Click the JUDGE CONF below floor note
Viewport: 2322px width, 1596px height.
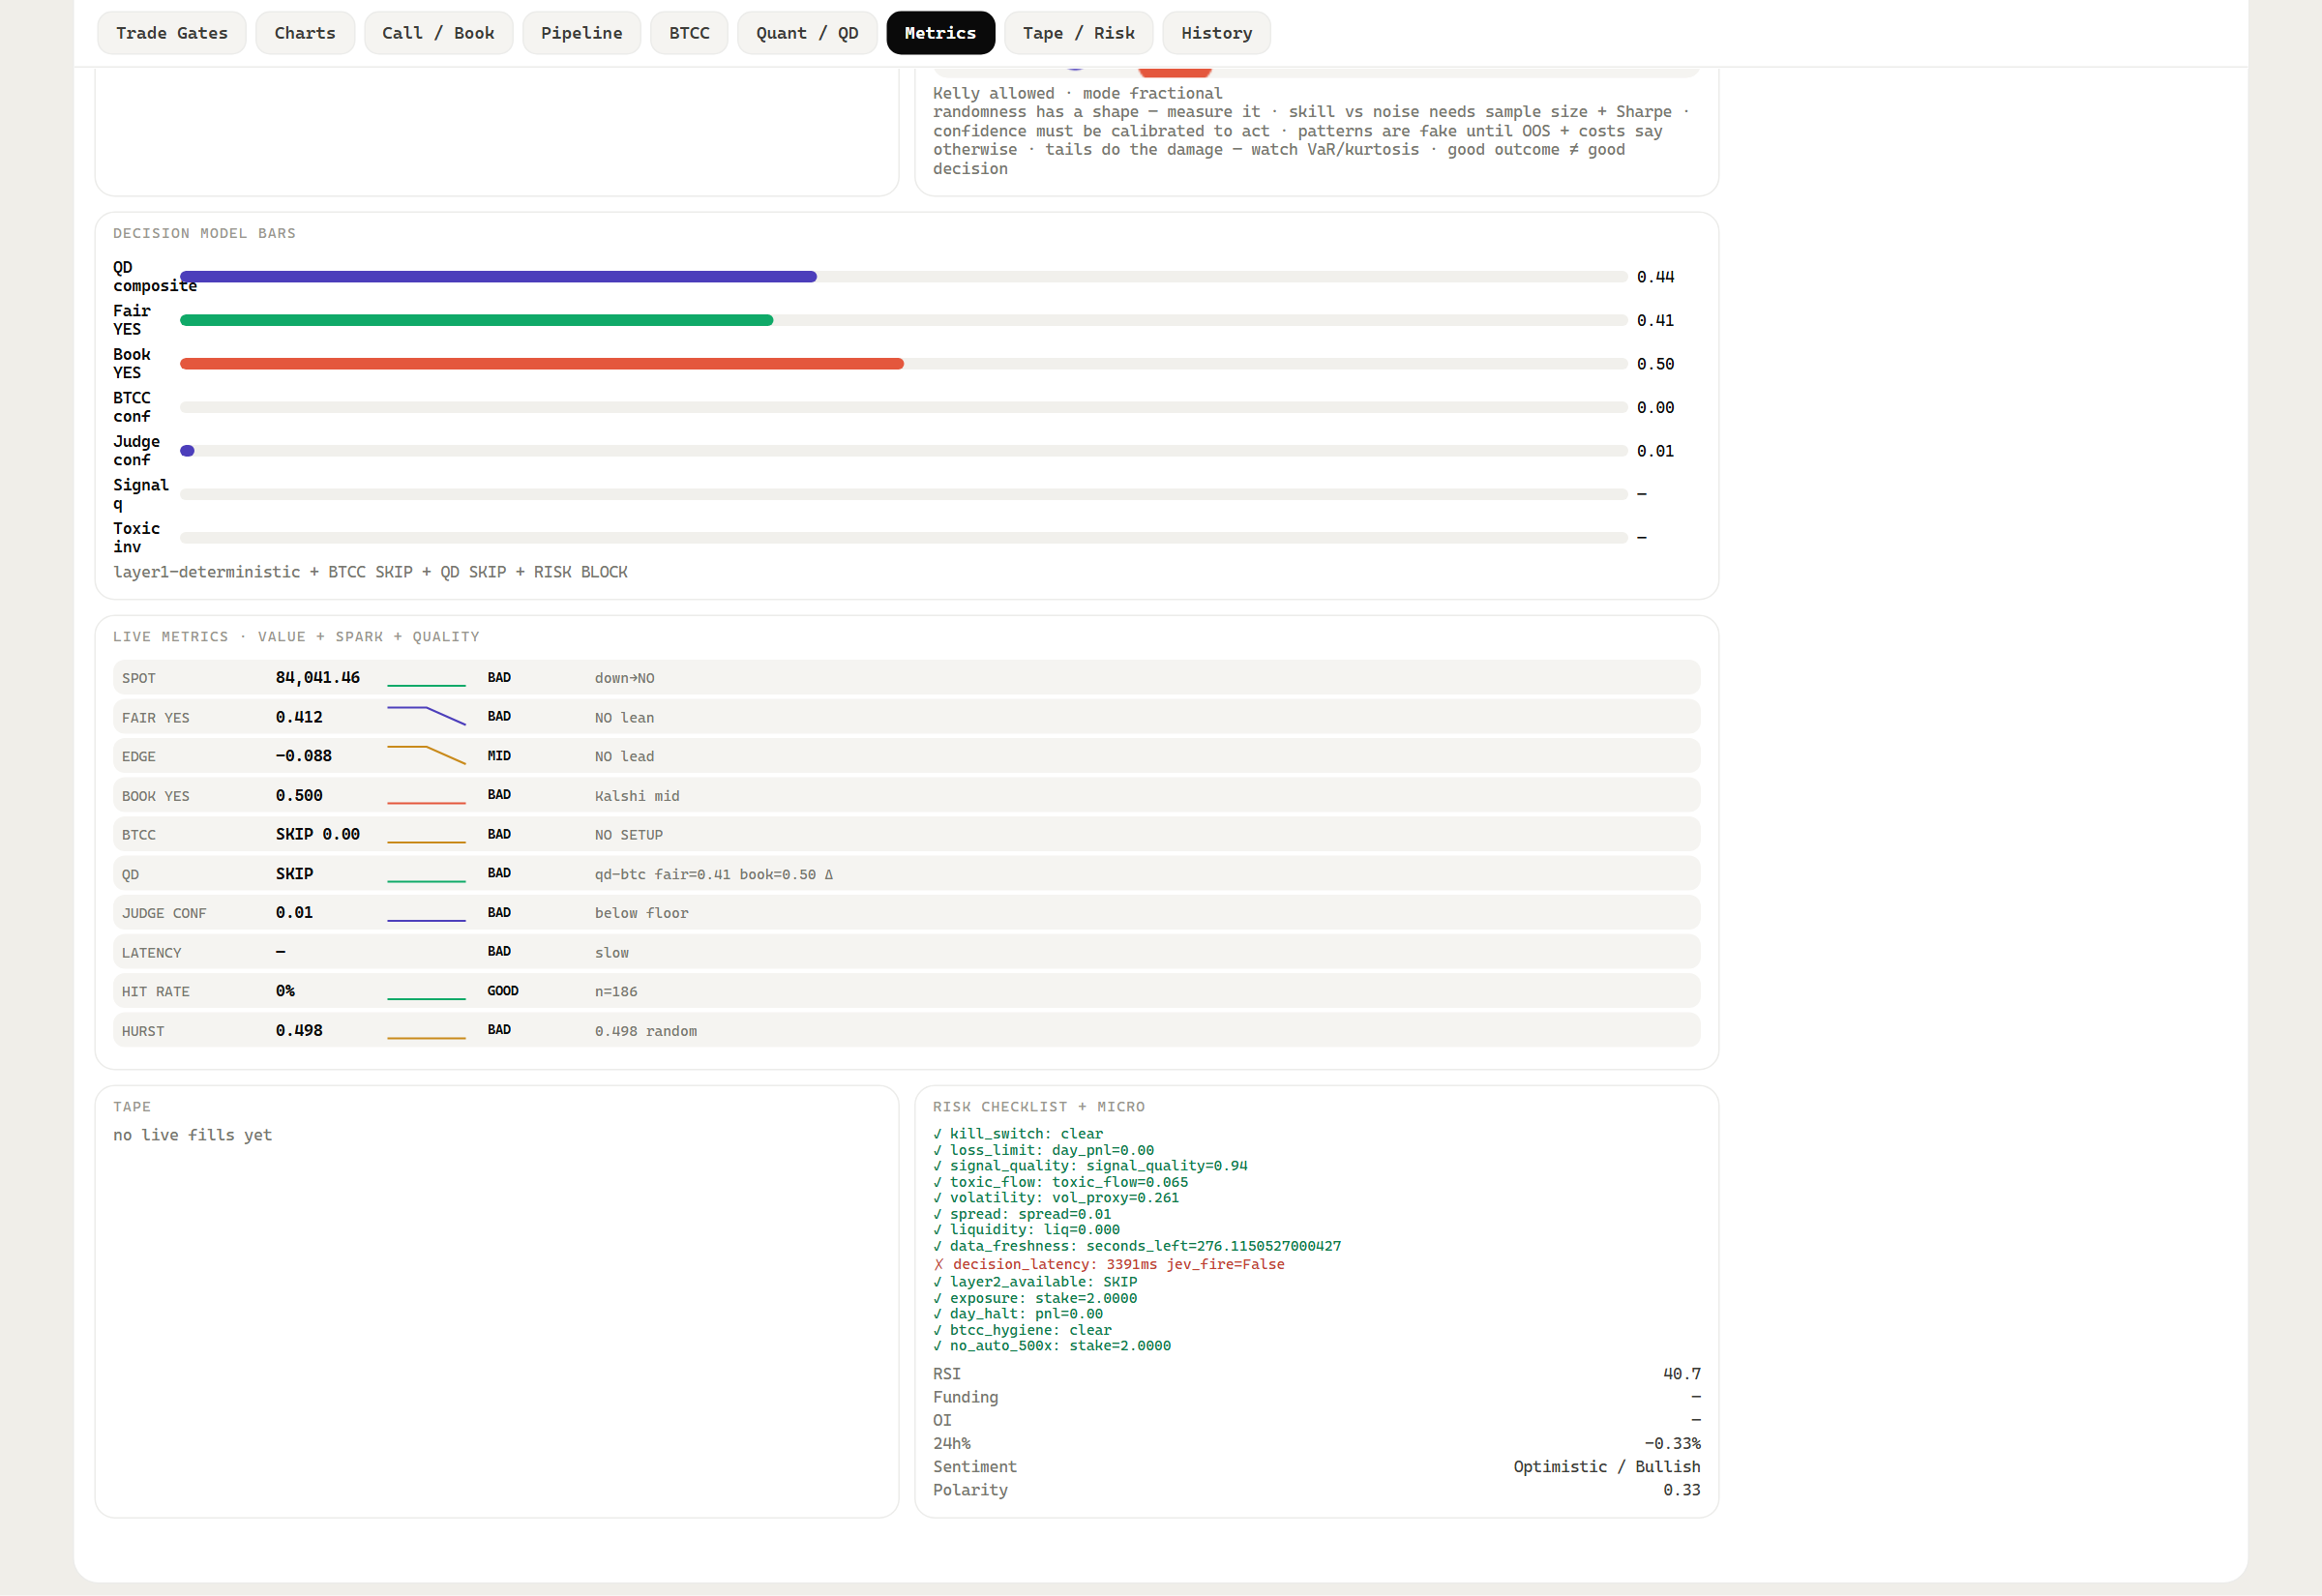coord(641,913)
